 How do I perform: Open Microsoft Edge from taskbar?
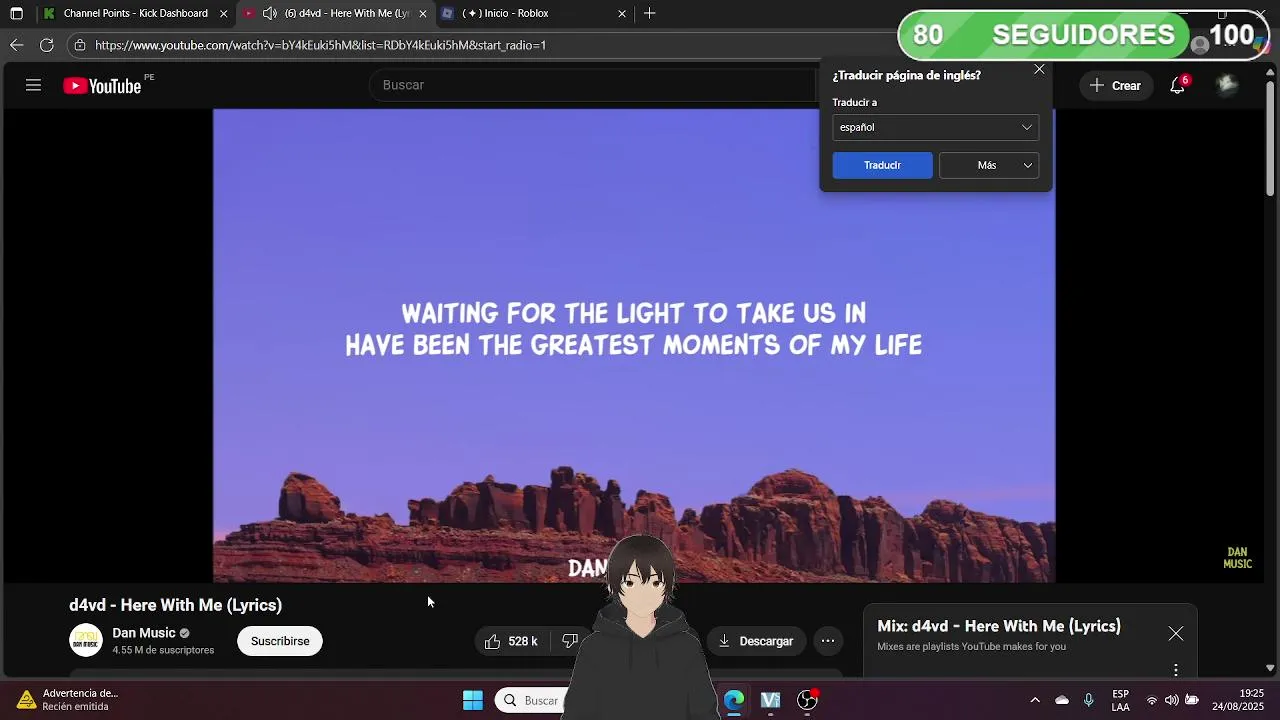coord(734,700)
